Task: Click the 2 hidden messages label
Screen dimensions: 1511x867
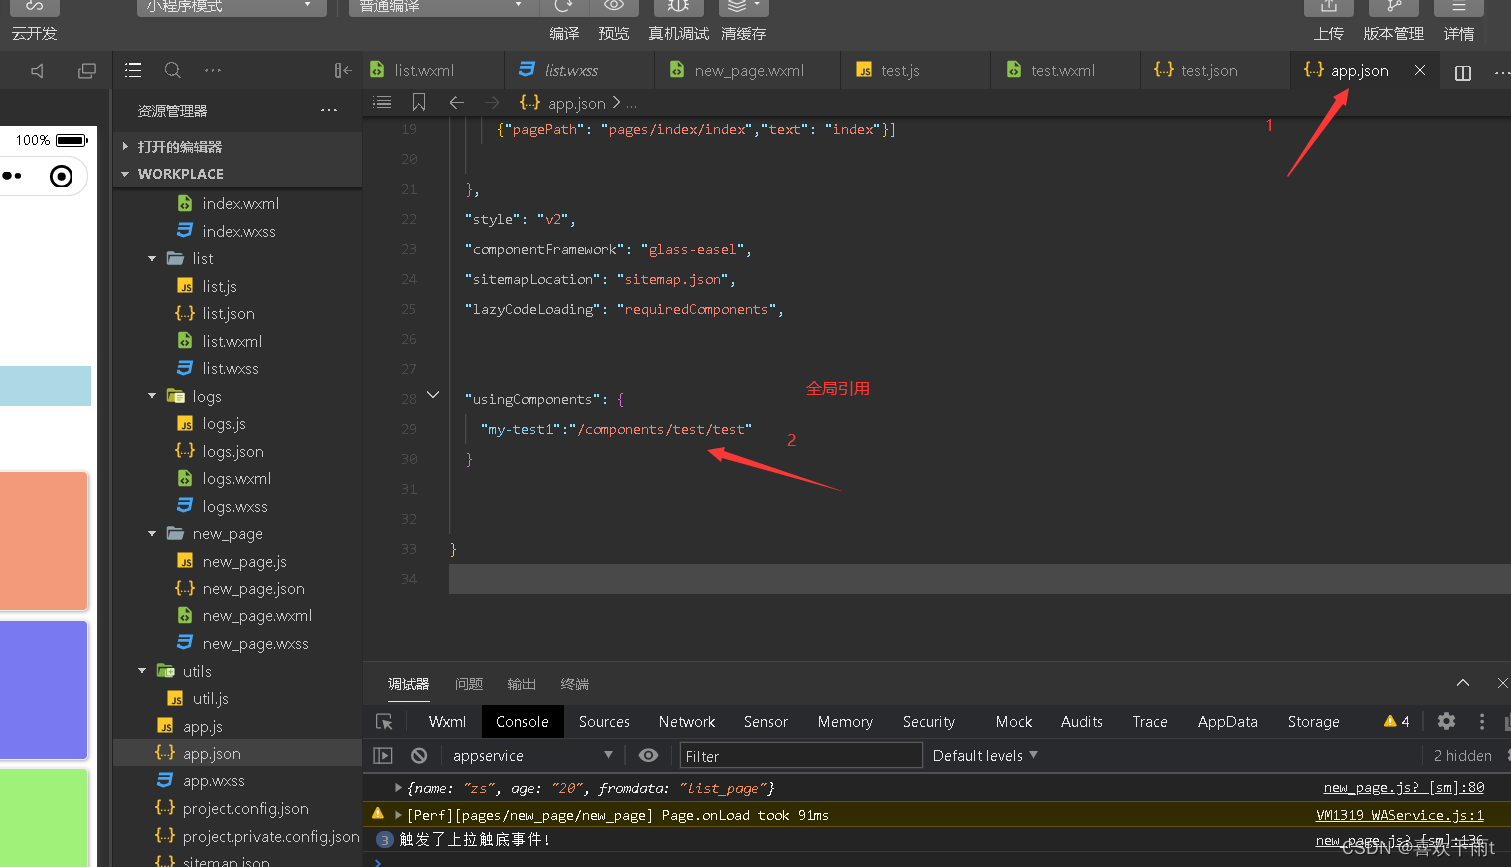Action: point(1462,755)
